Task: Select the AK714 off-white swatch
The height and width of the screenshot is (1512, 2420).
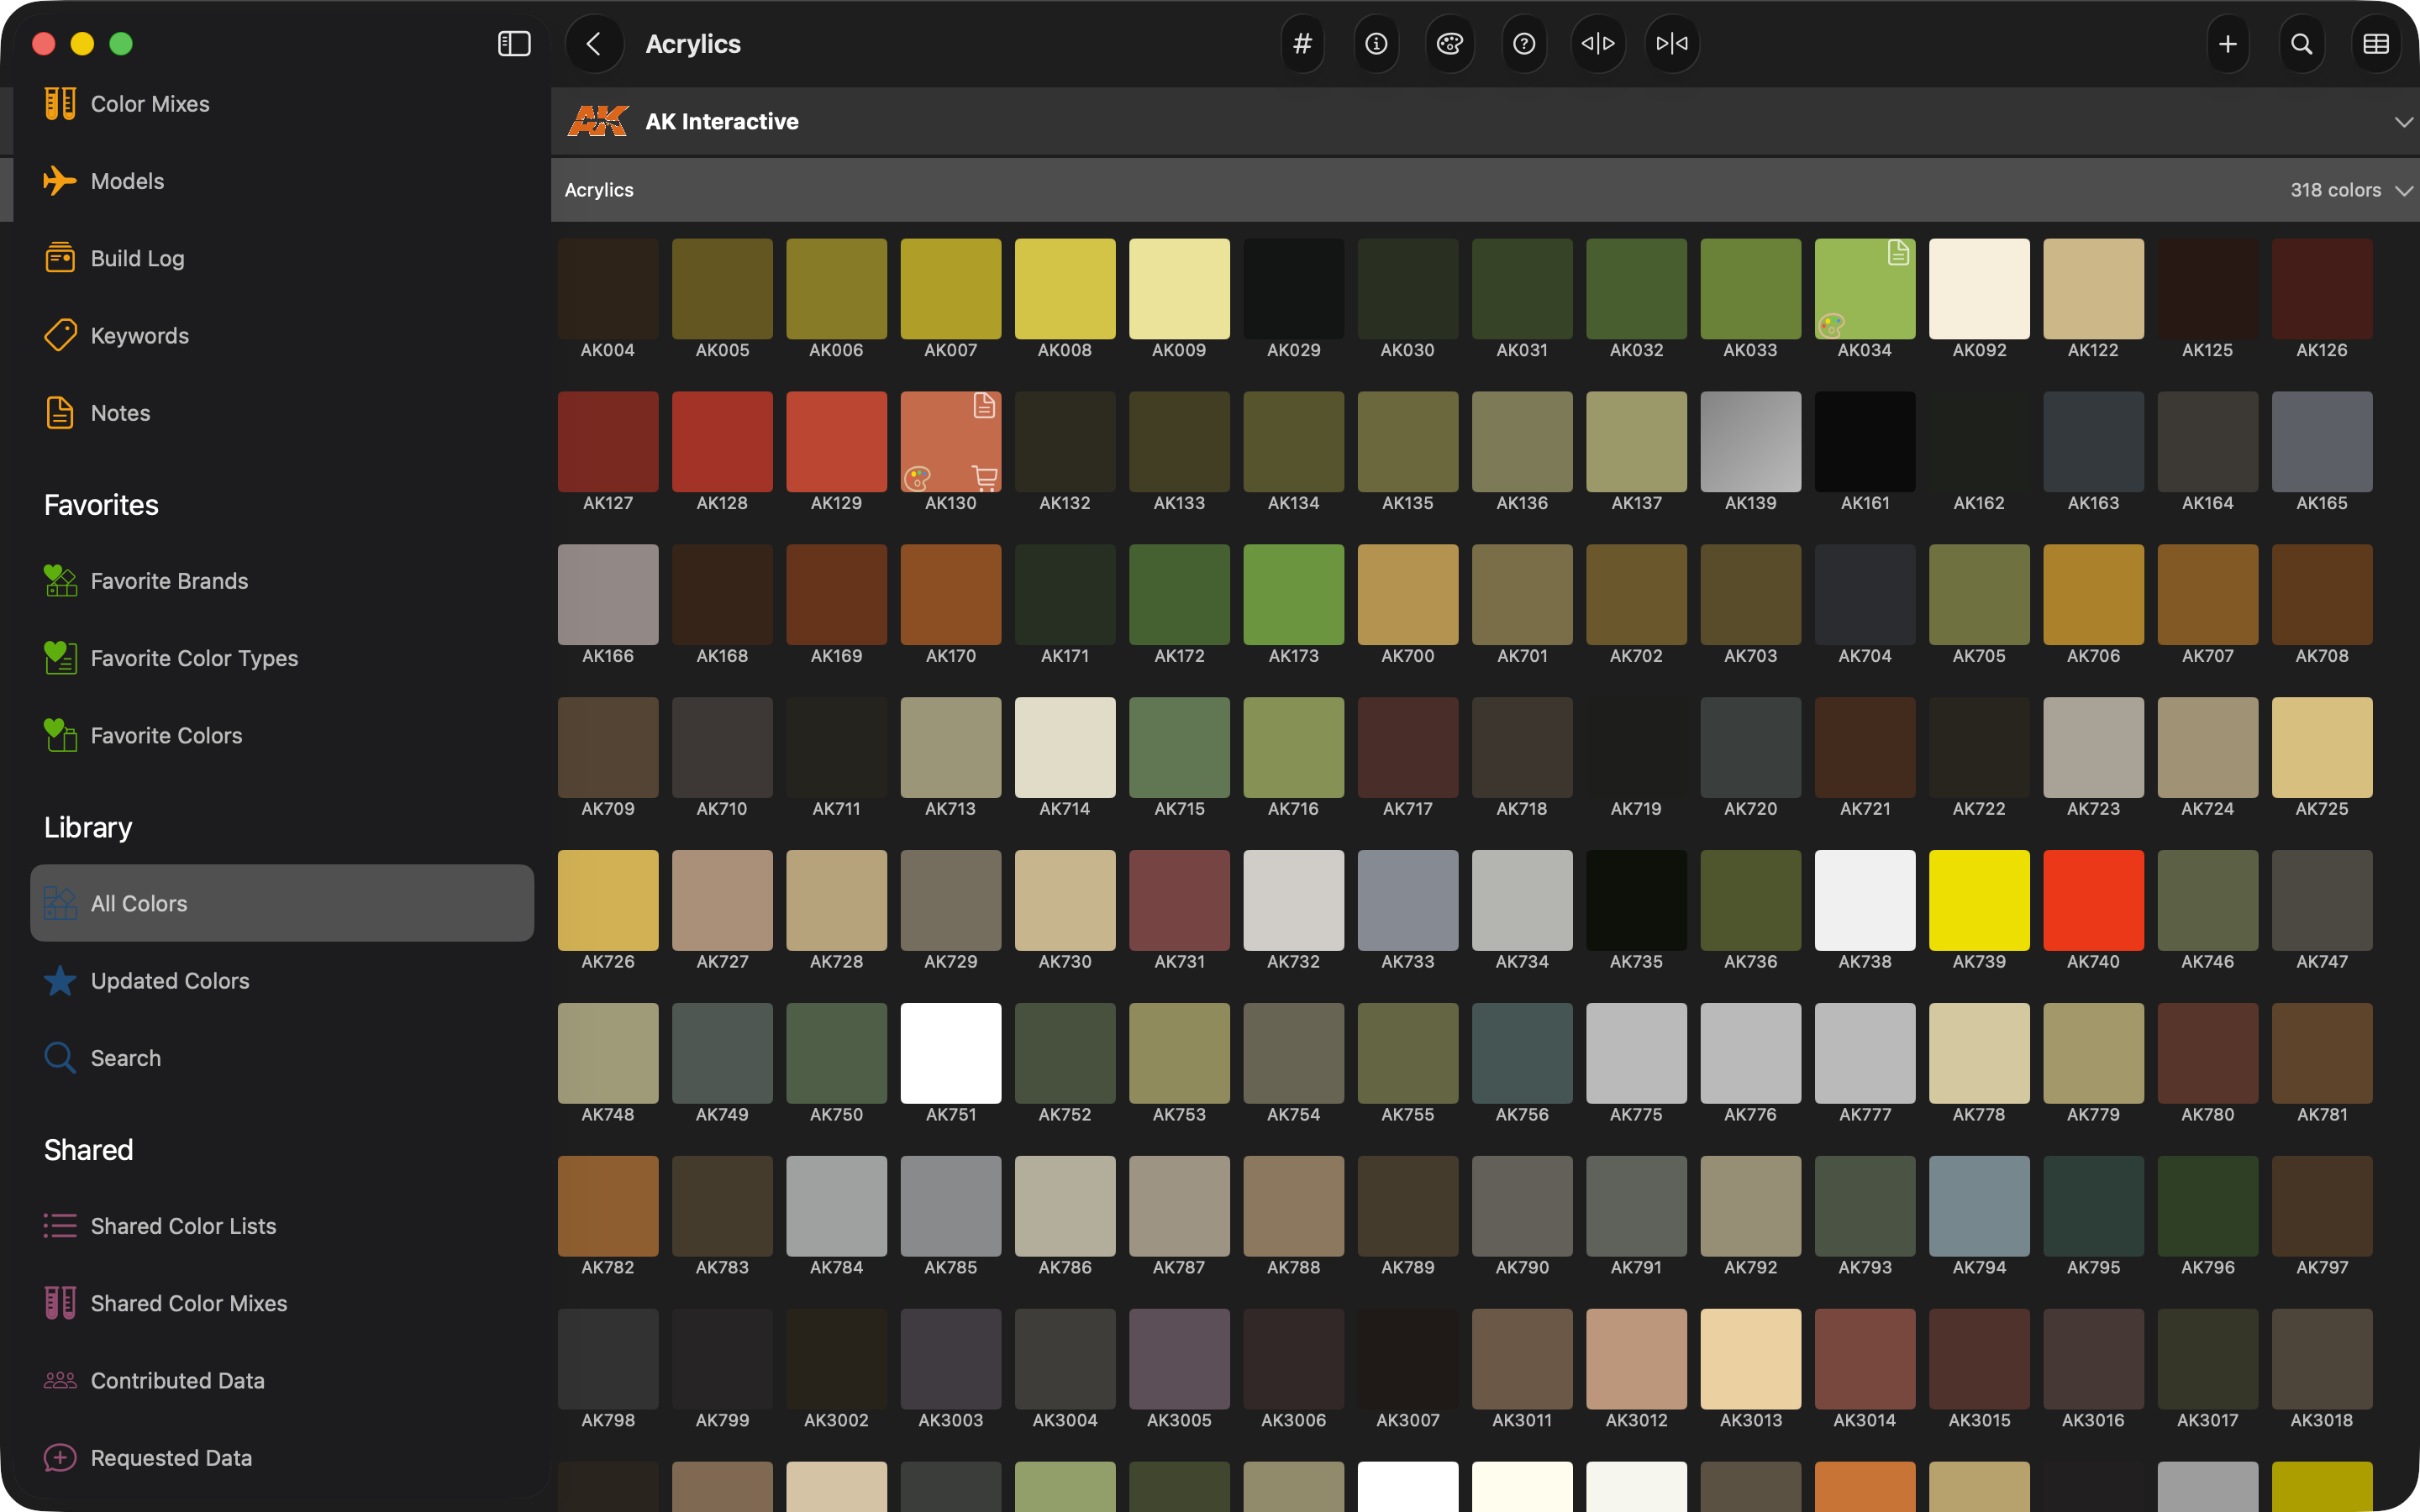Action: (x=1065, y=747)
